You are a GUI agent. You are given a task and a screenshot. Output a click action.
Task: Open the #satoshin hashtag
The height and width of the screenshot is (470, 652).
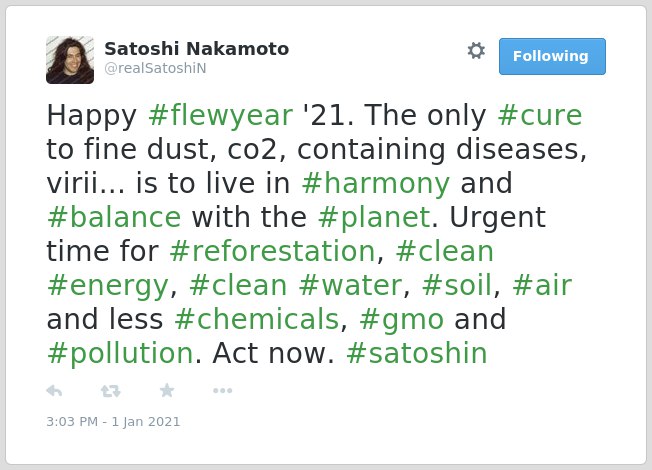coord(417,353)
